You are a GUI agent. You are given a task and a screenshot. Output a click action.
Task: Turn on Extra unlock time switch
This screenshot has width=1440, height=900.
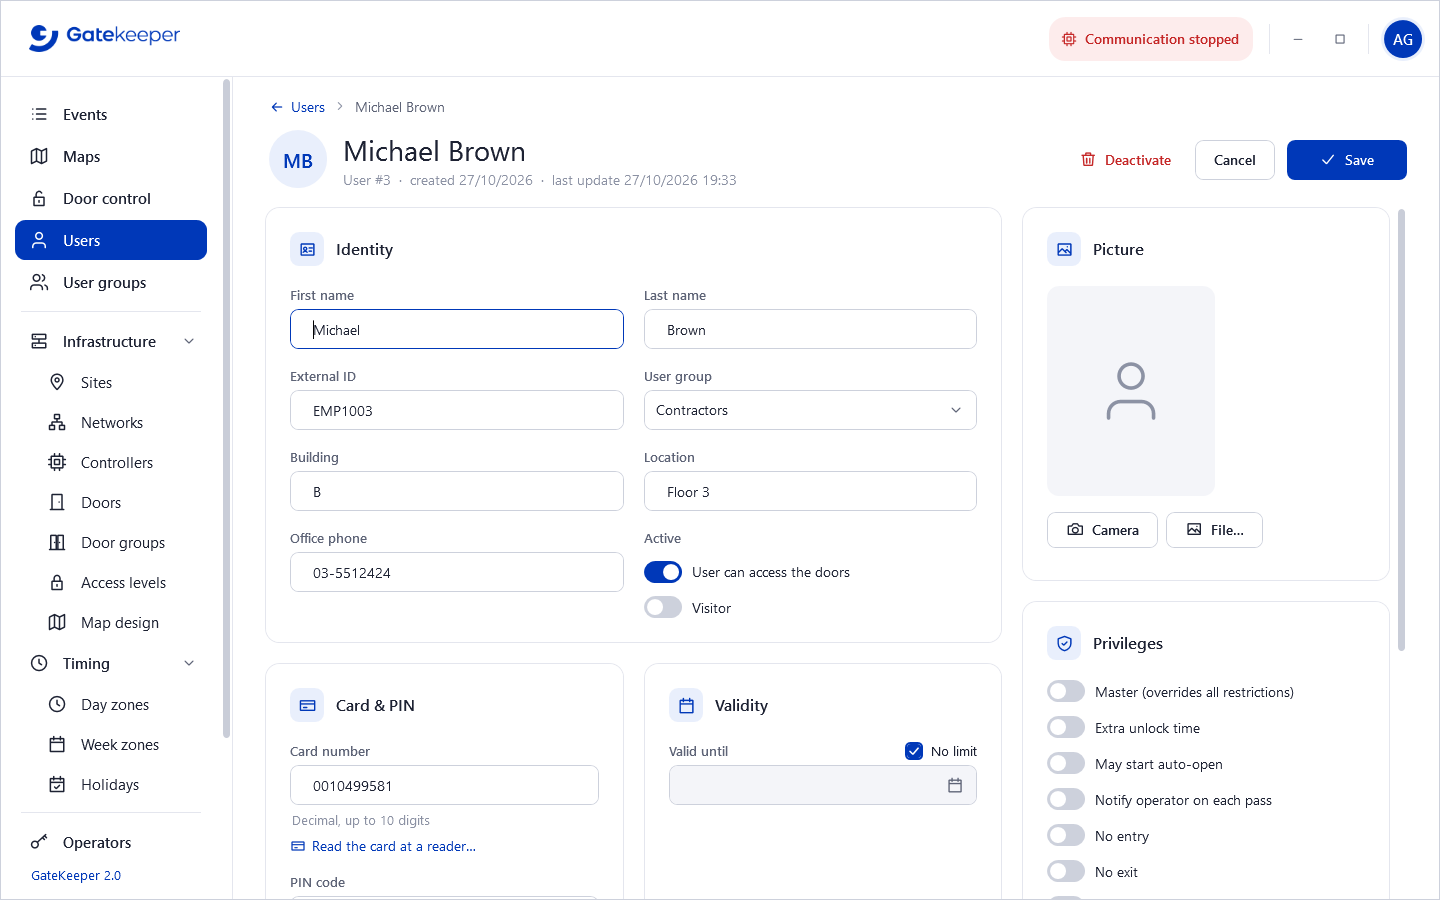click(x=1066, y=728)
